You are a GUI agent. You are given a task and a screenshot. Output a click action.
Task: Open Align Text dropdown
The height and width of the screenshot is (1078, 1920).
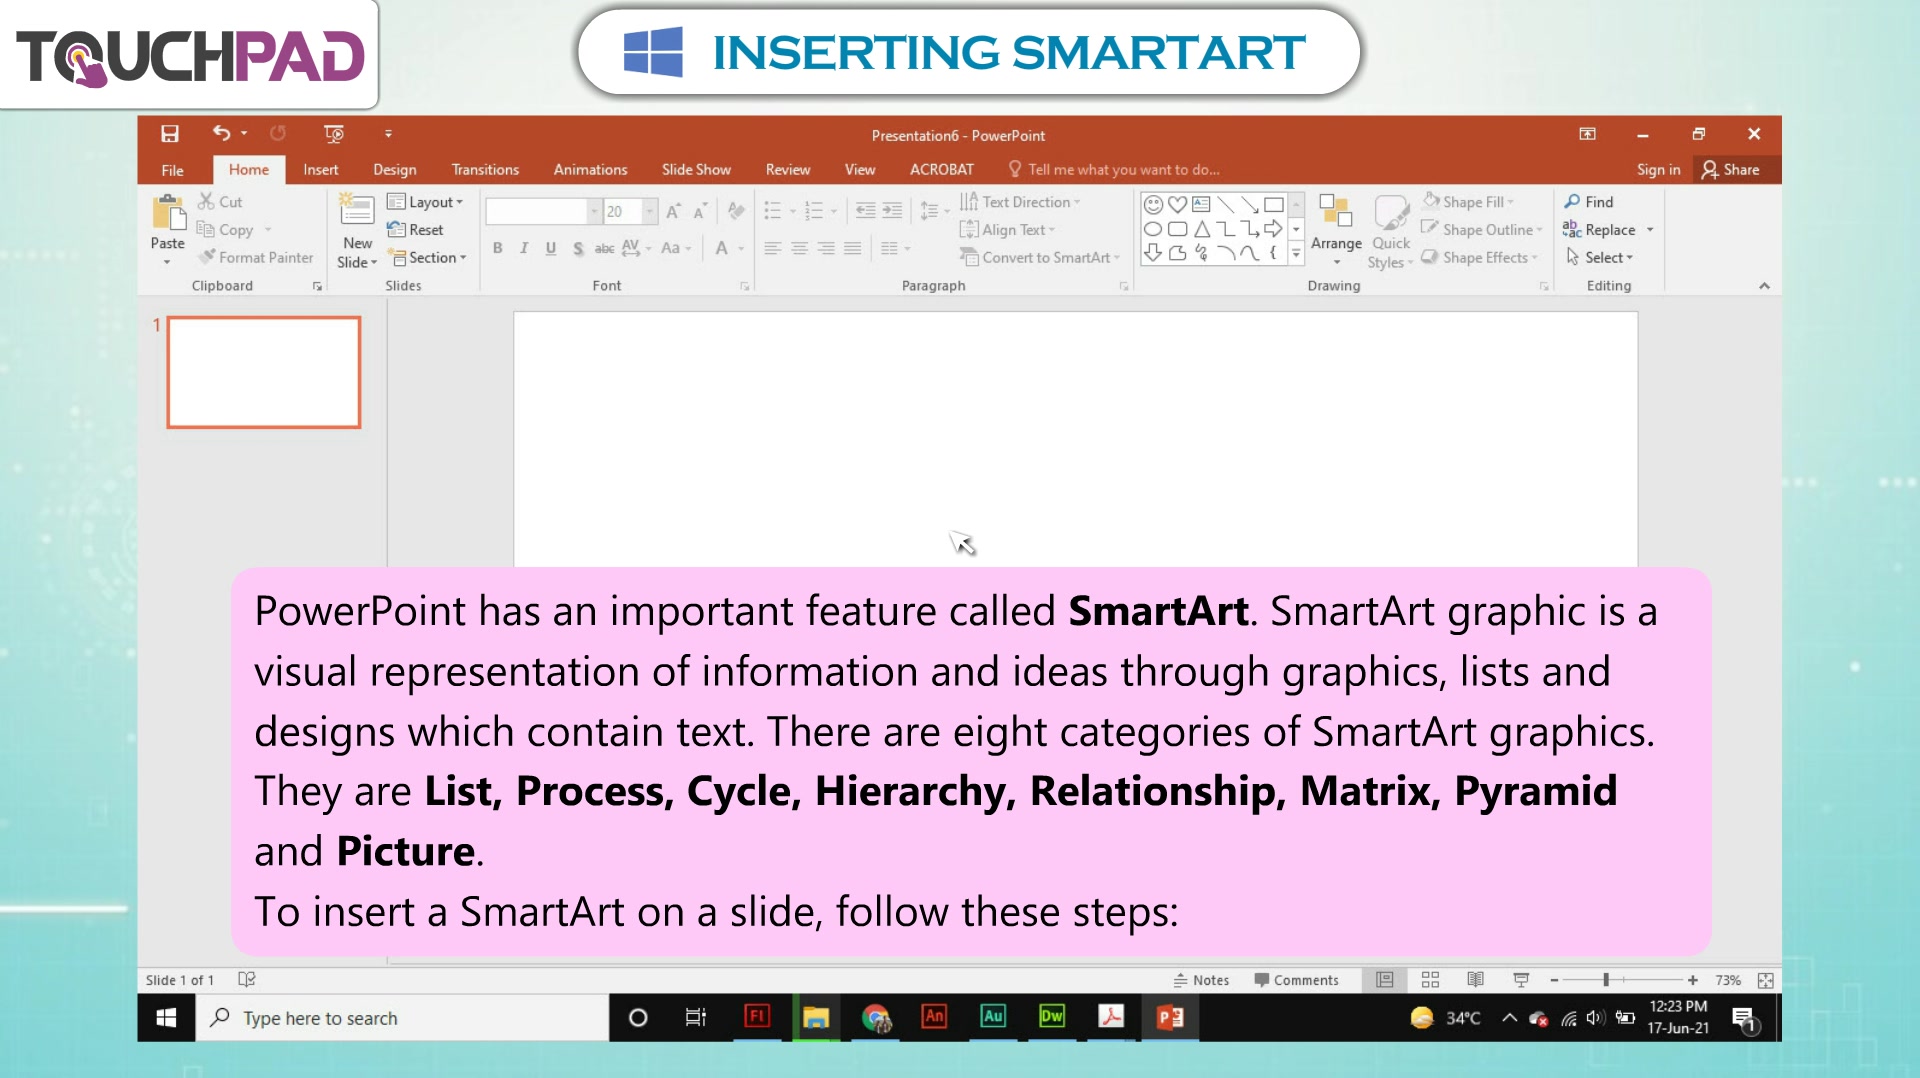(1007, 230)
